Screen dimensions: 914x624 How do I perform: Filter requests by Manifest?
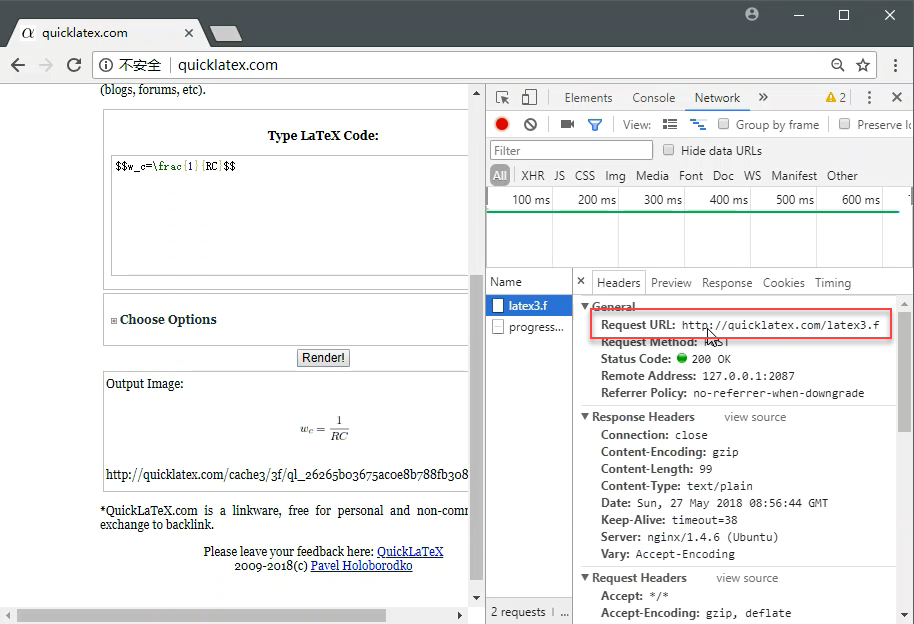coord(794,176)
